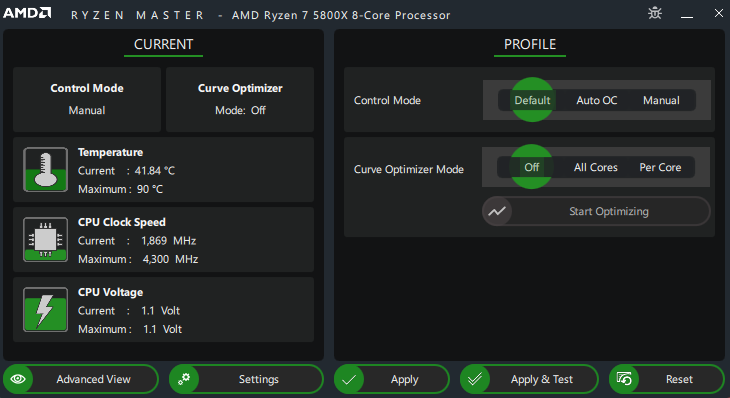Viewport: 730px width, 398px height.
Task: Click AMD Ryzen 7 5800X processor title
Action: [341, 15]
